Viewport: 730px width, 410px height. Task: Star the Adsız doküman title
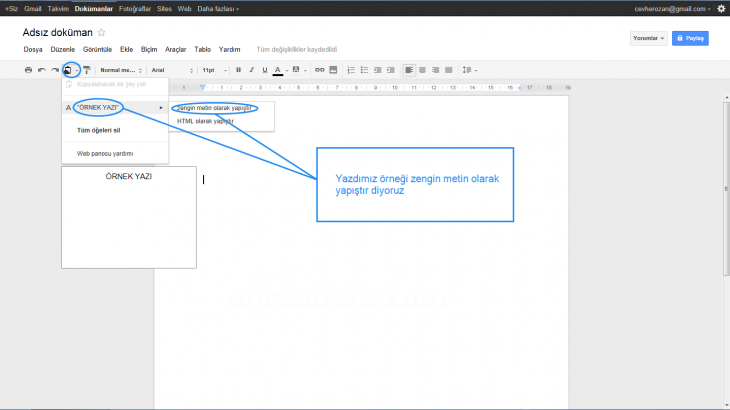click(101, 32)
